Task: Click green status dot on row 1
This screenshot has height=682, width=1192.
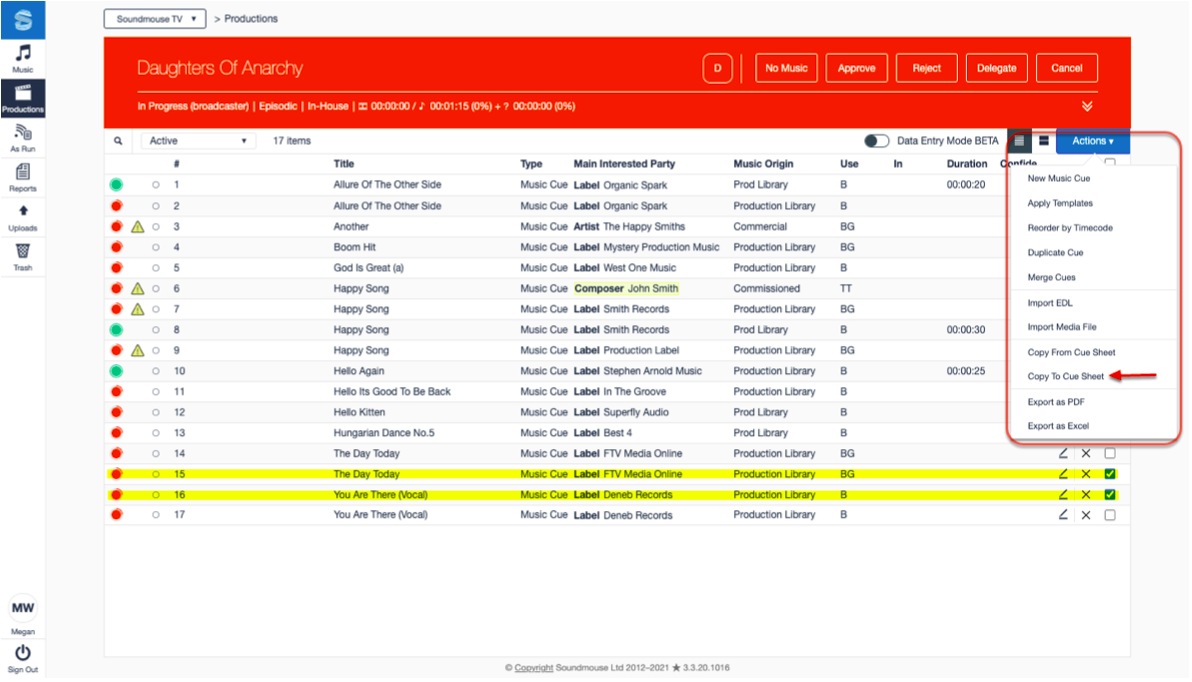Action: tap(116, 185)
